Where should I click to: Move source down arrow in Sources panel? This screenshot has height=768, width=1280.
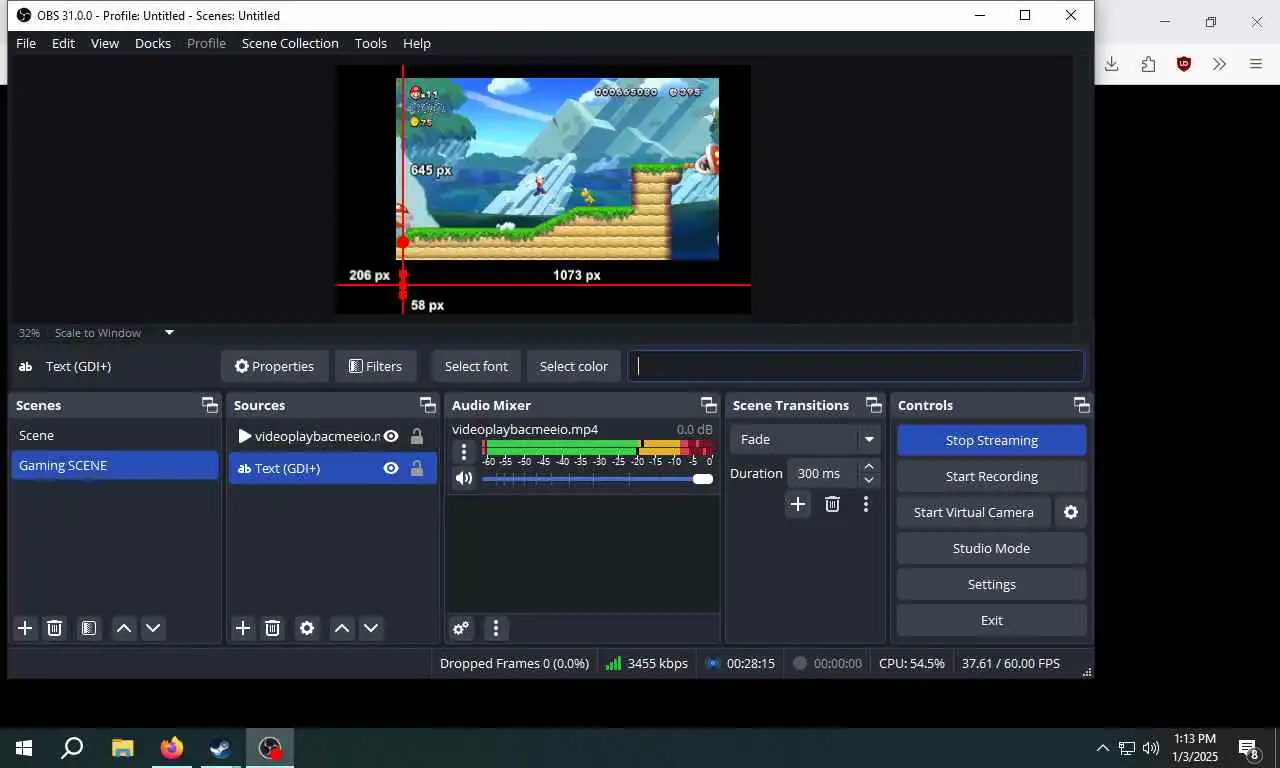coord(371,628)
